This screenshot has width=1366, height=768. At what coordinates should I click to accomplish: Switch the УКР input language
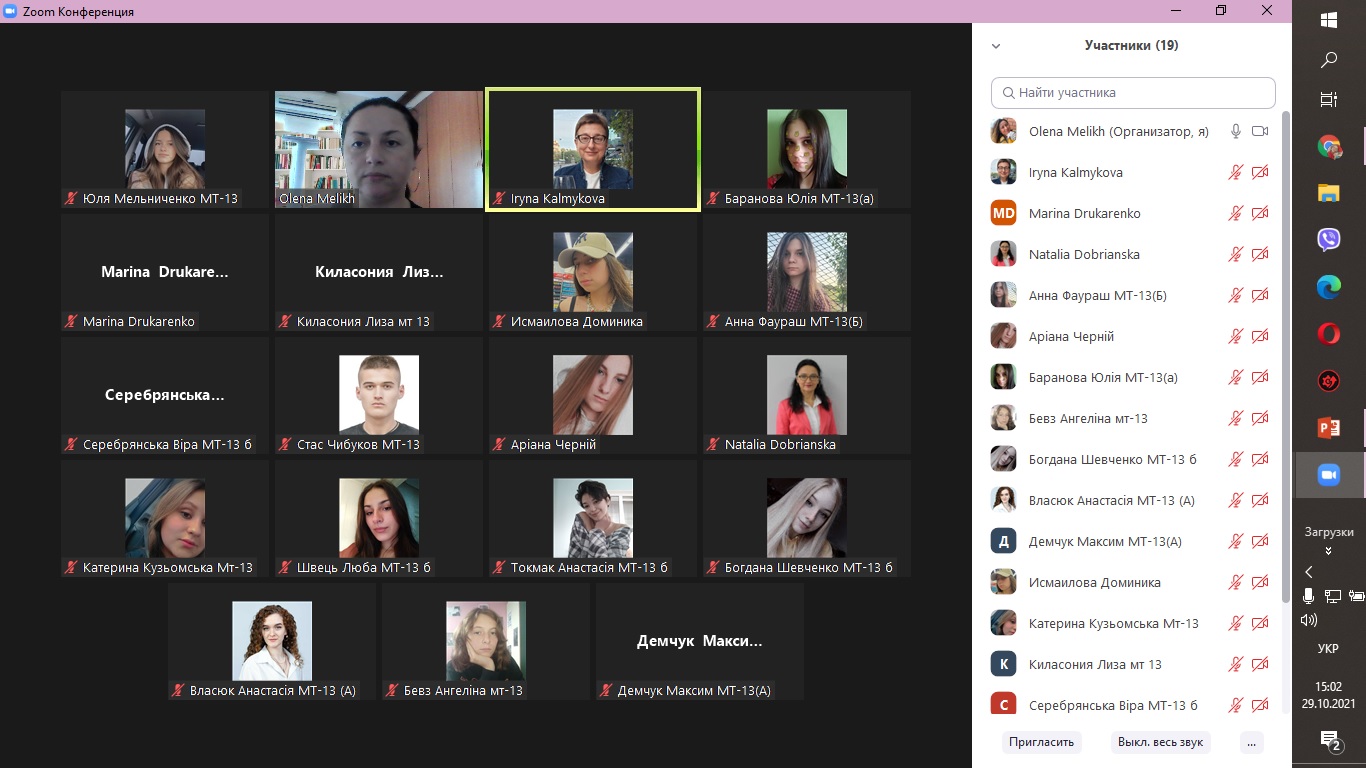point(1329,648)
